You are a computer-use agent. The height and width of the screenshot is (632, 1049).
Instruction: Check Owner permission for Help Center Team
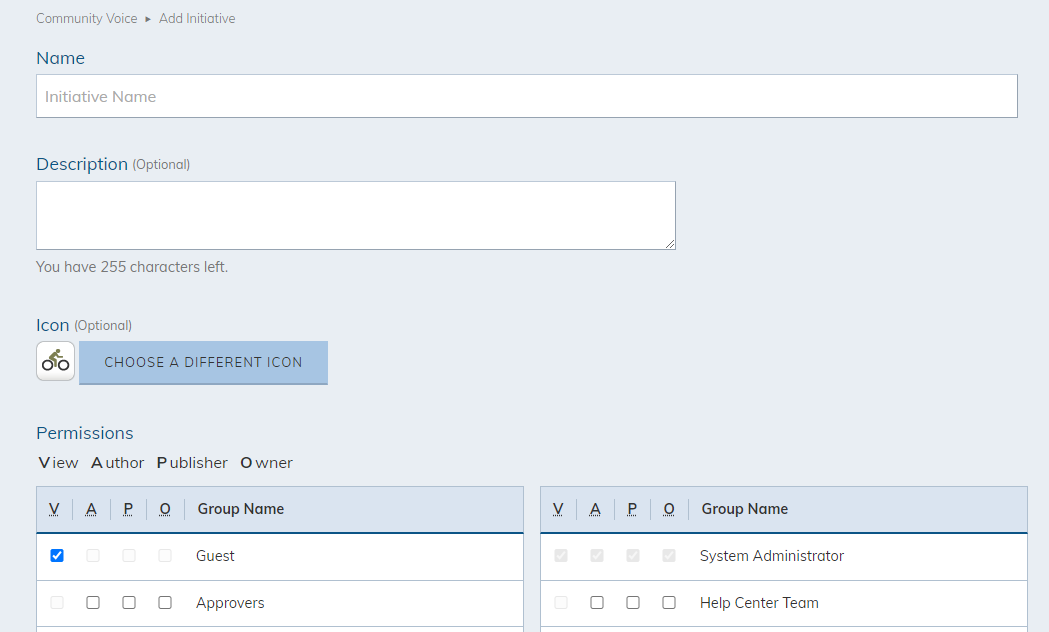tap(669, 603)
